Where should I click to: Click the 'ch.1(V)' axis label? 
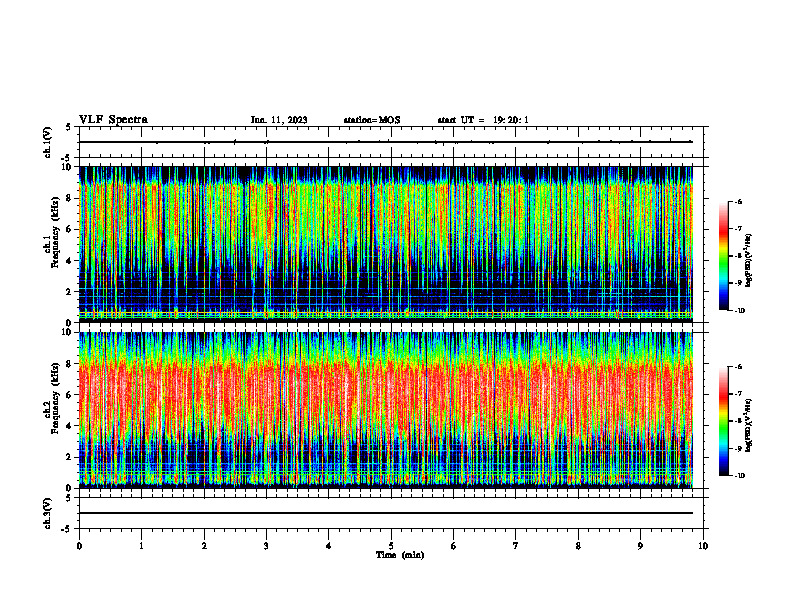click(48, 142)
